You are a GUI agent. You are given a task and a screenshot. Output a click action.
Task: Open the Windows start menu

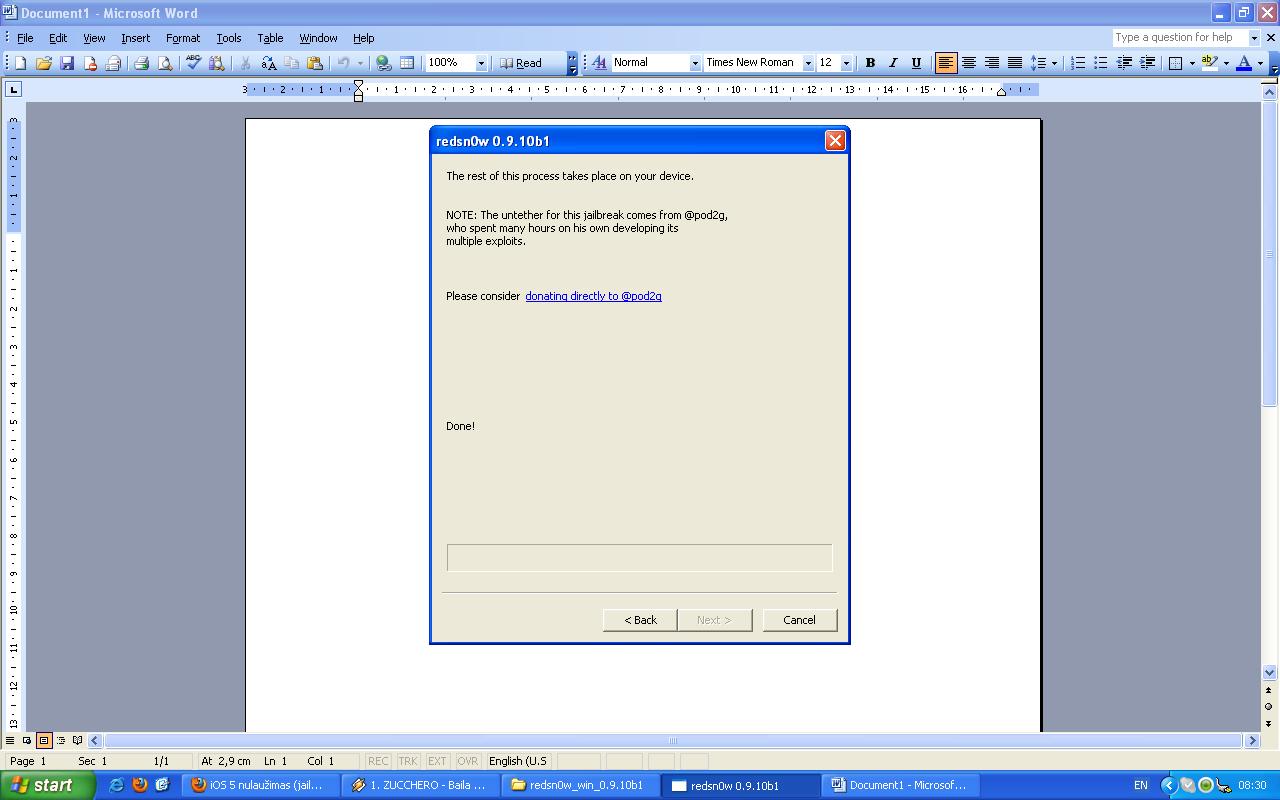[x=47, y=785]
